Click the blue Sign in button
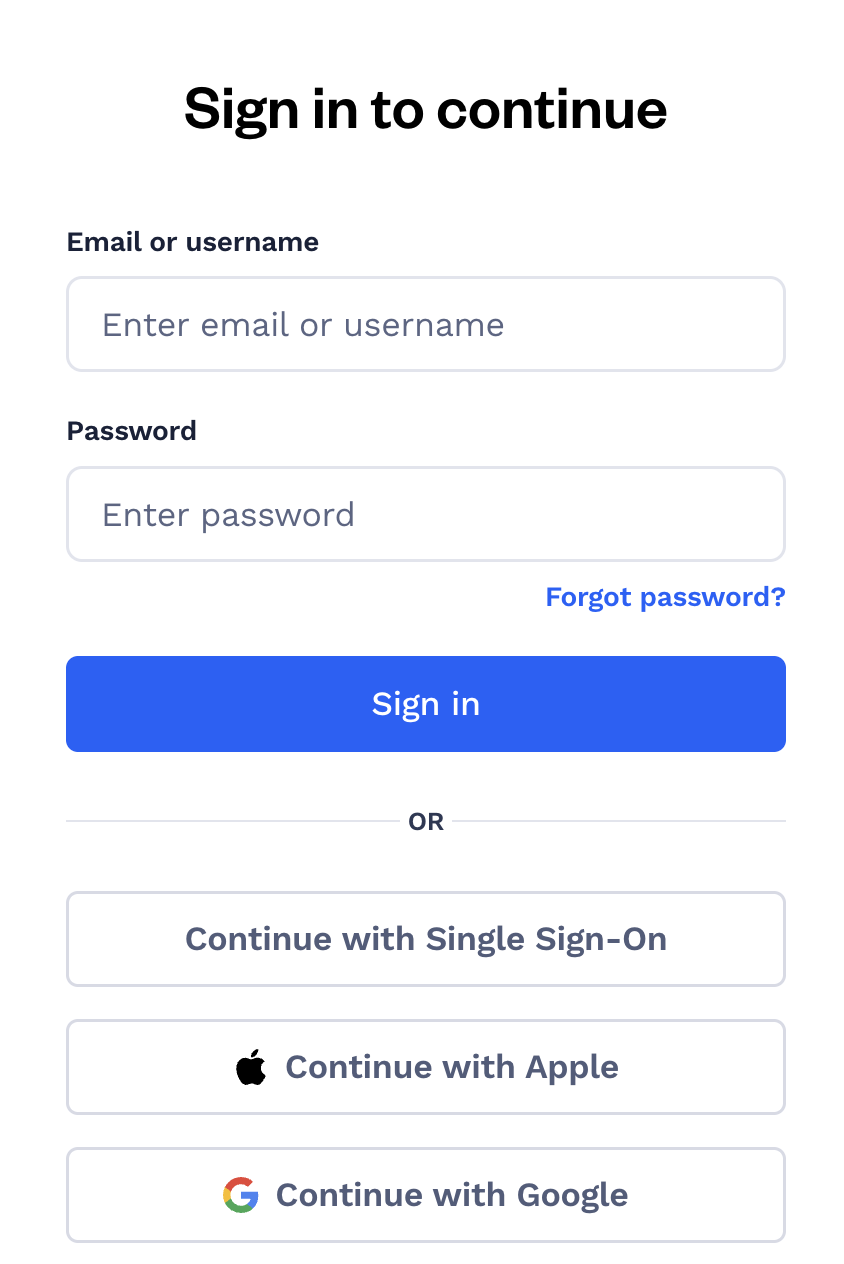Viewport: 844px width, 1264px height. [x=426, y=704]
